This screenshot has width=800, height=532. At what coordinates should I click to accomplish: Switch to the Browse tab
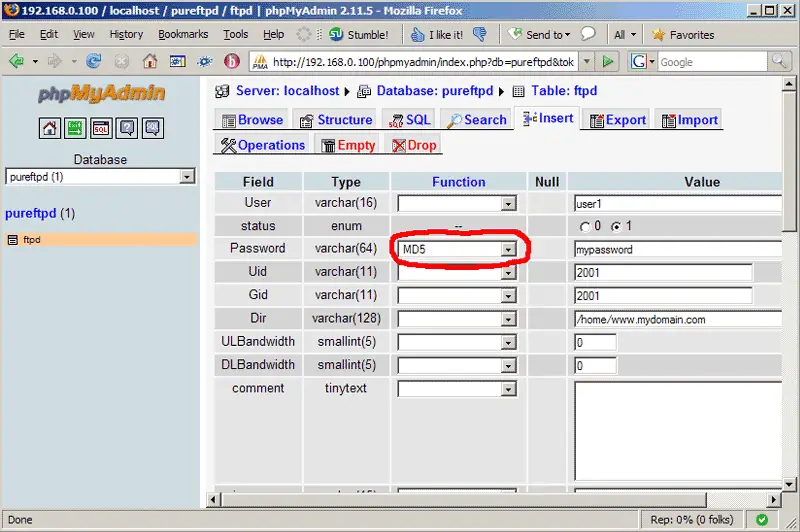tap(253, 120)
